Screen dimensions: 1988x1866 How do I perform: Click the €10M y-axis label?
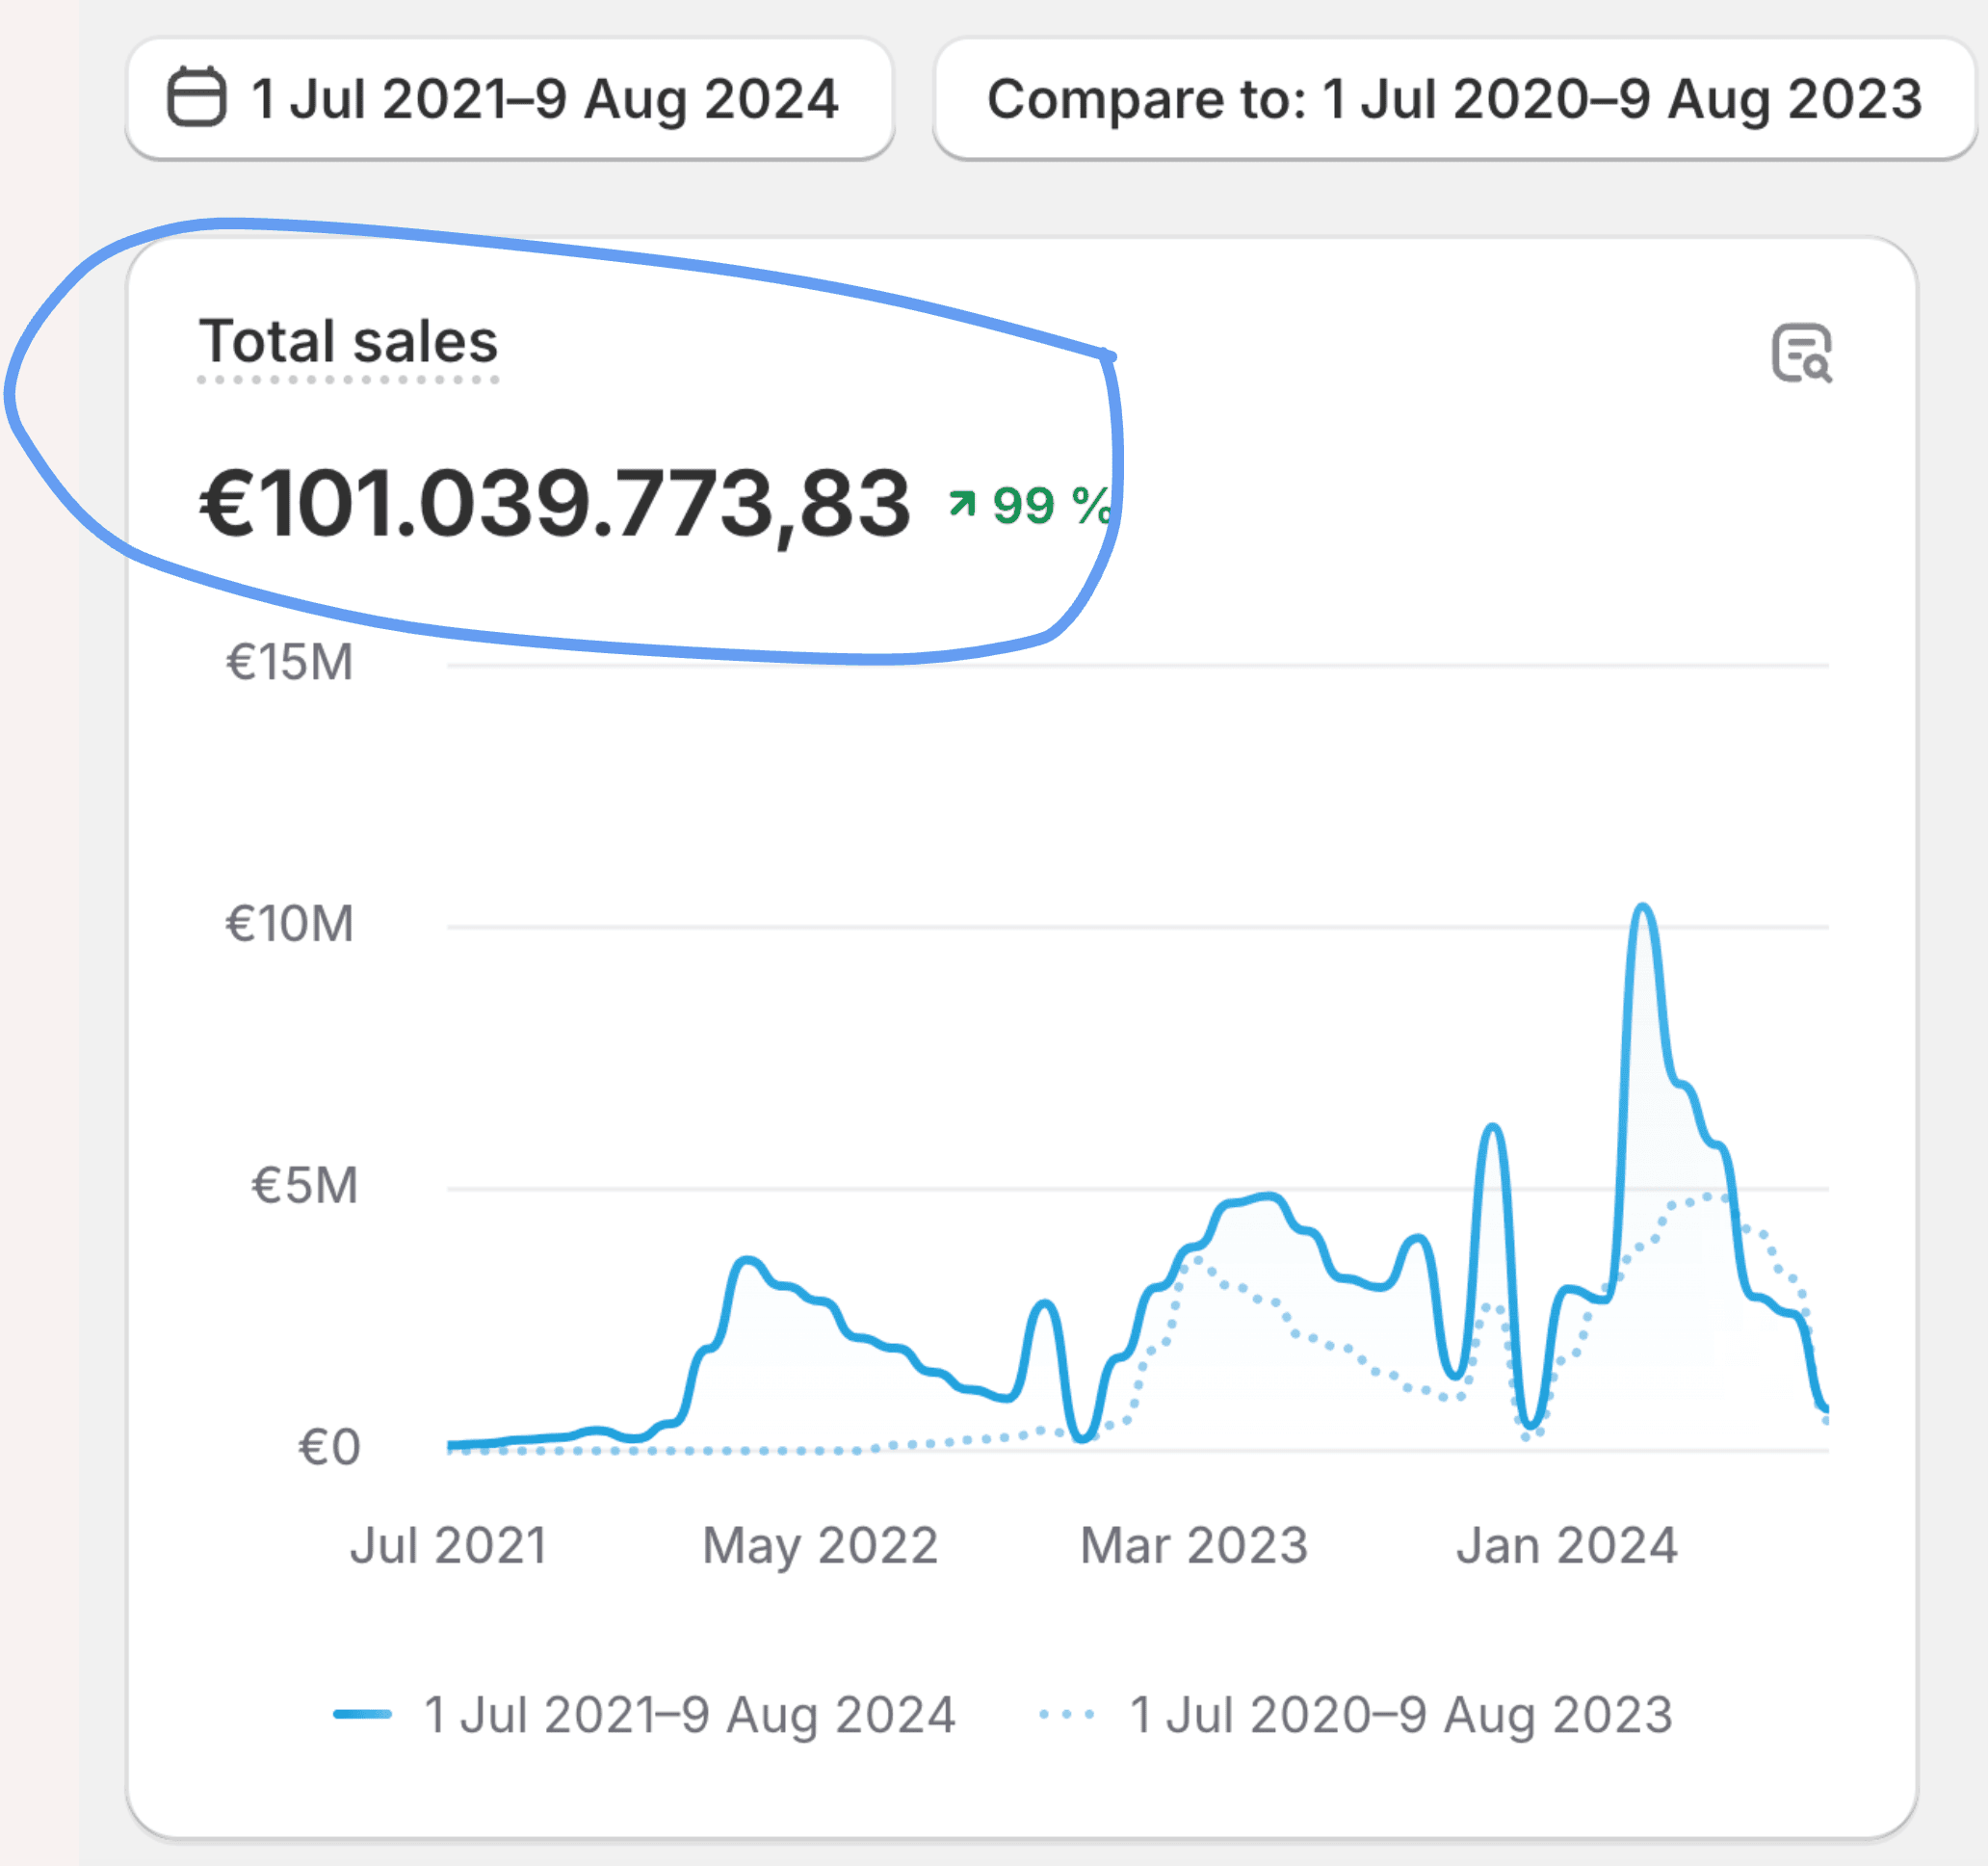coord(290,923)
